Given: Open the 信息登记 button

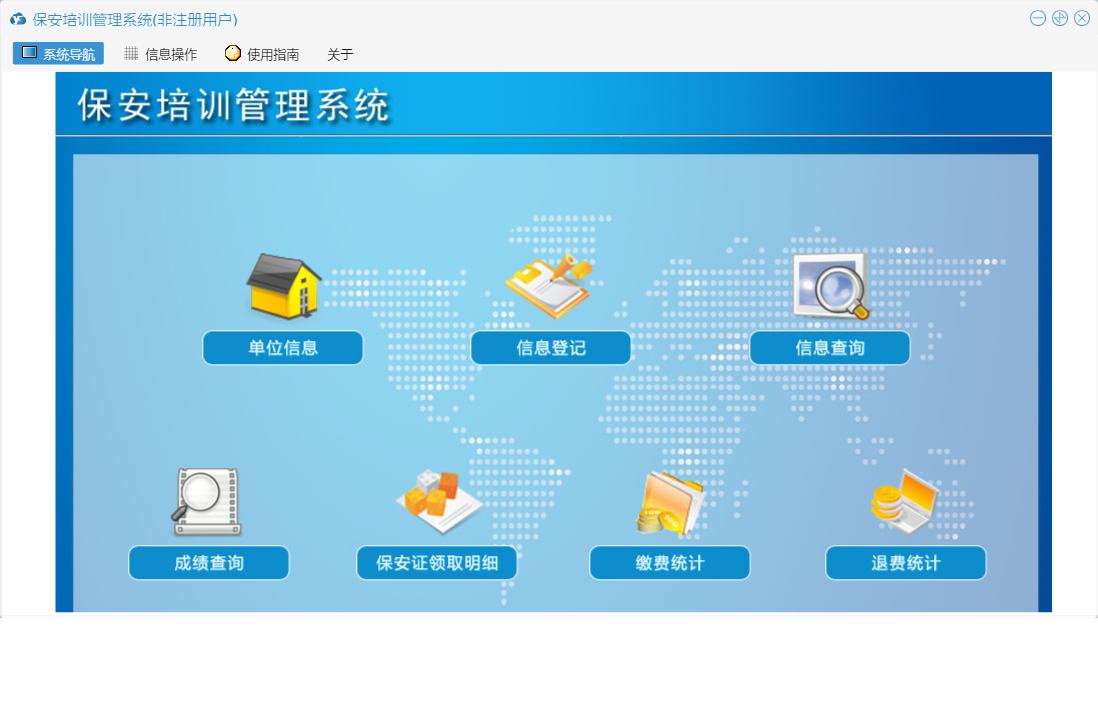Looking at the screenshot, I should tap(550, 348).
